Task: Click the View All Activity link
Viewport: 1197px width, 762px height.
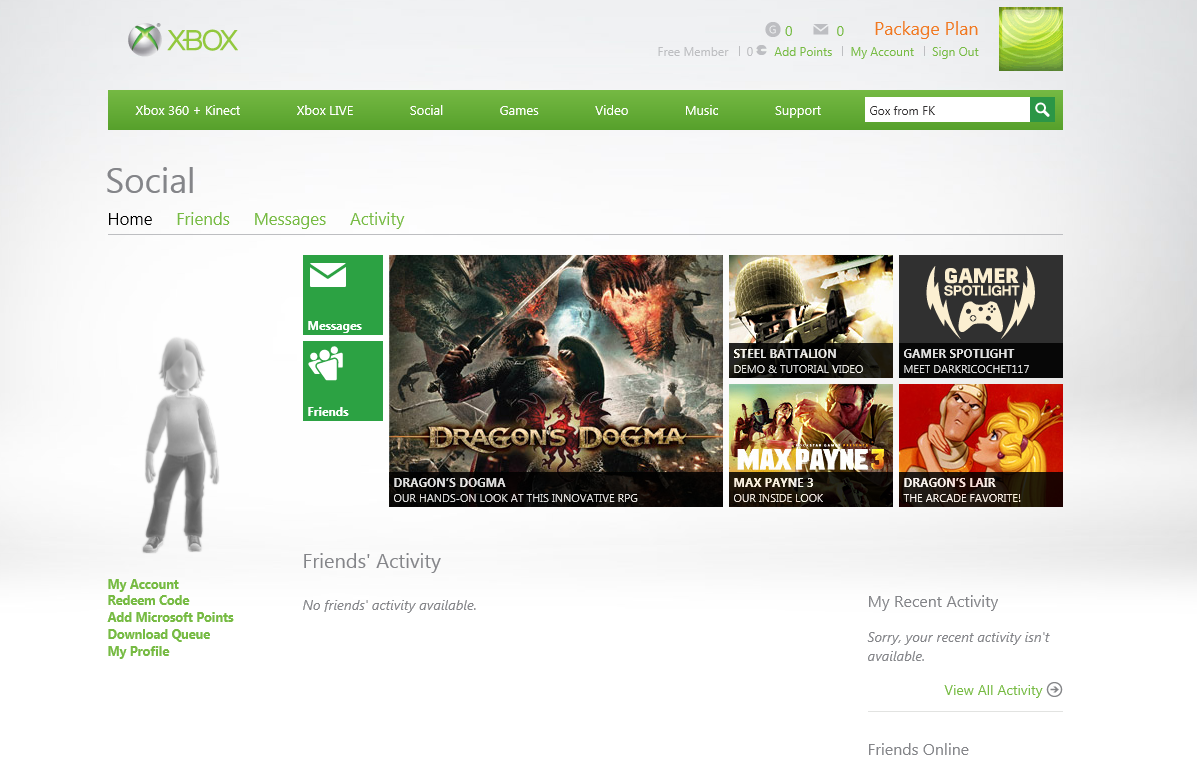Action: pos(993,690)
